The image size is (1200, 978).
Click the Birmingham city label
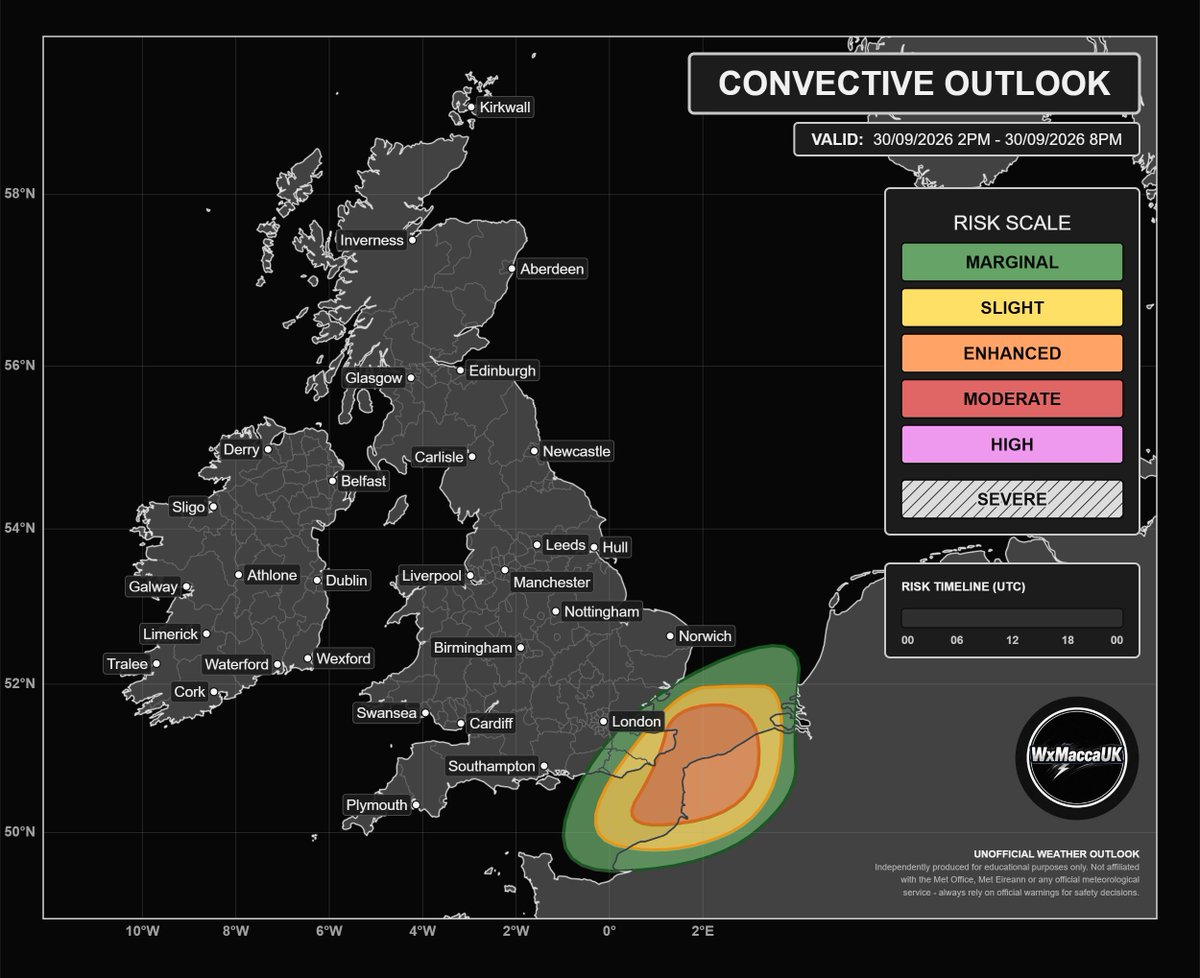coord(473,648)
